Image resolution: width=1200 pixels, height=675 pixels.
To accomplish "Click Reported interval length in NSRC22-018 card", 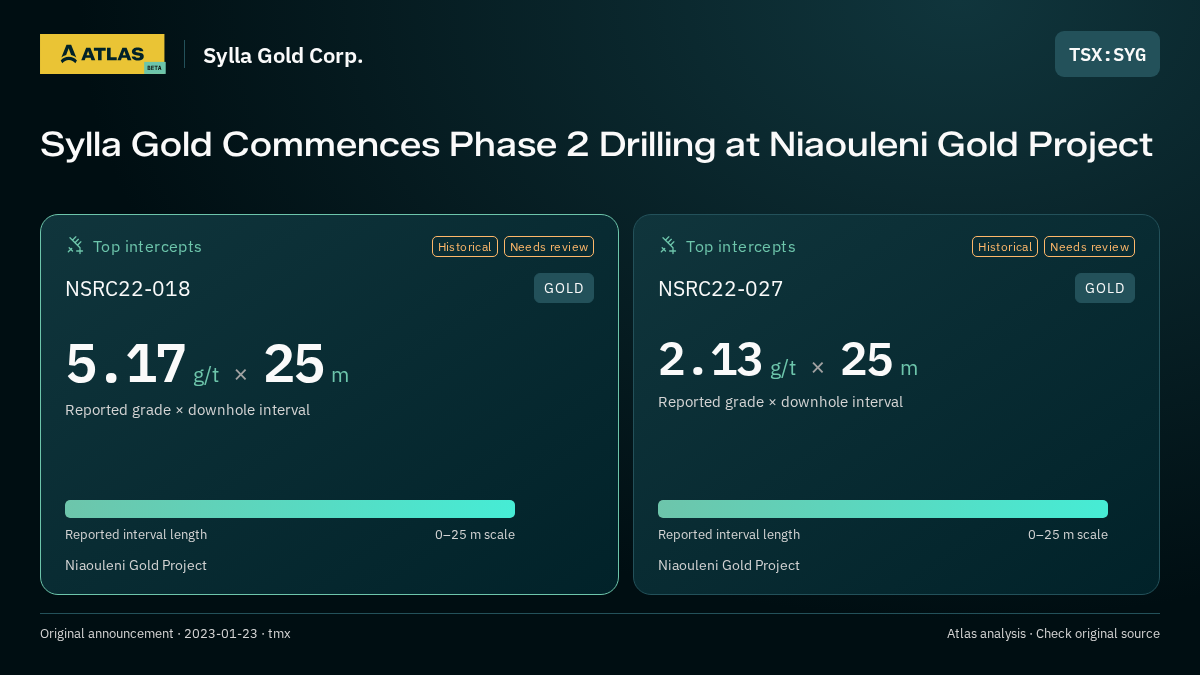I will 136,535.
